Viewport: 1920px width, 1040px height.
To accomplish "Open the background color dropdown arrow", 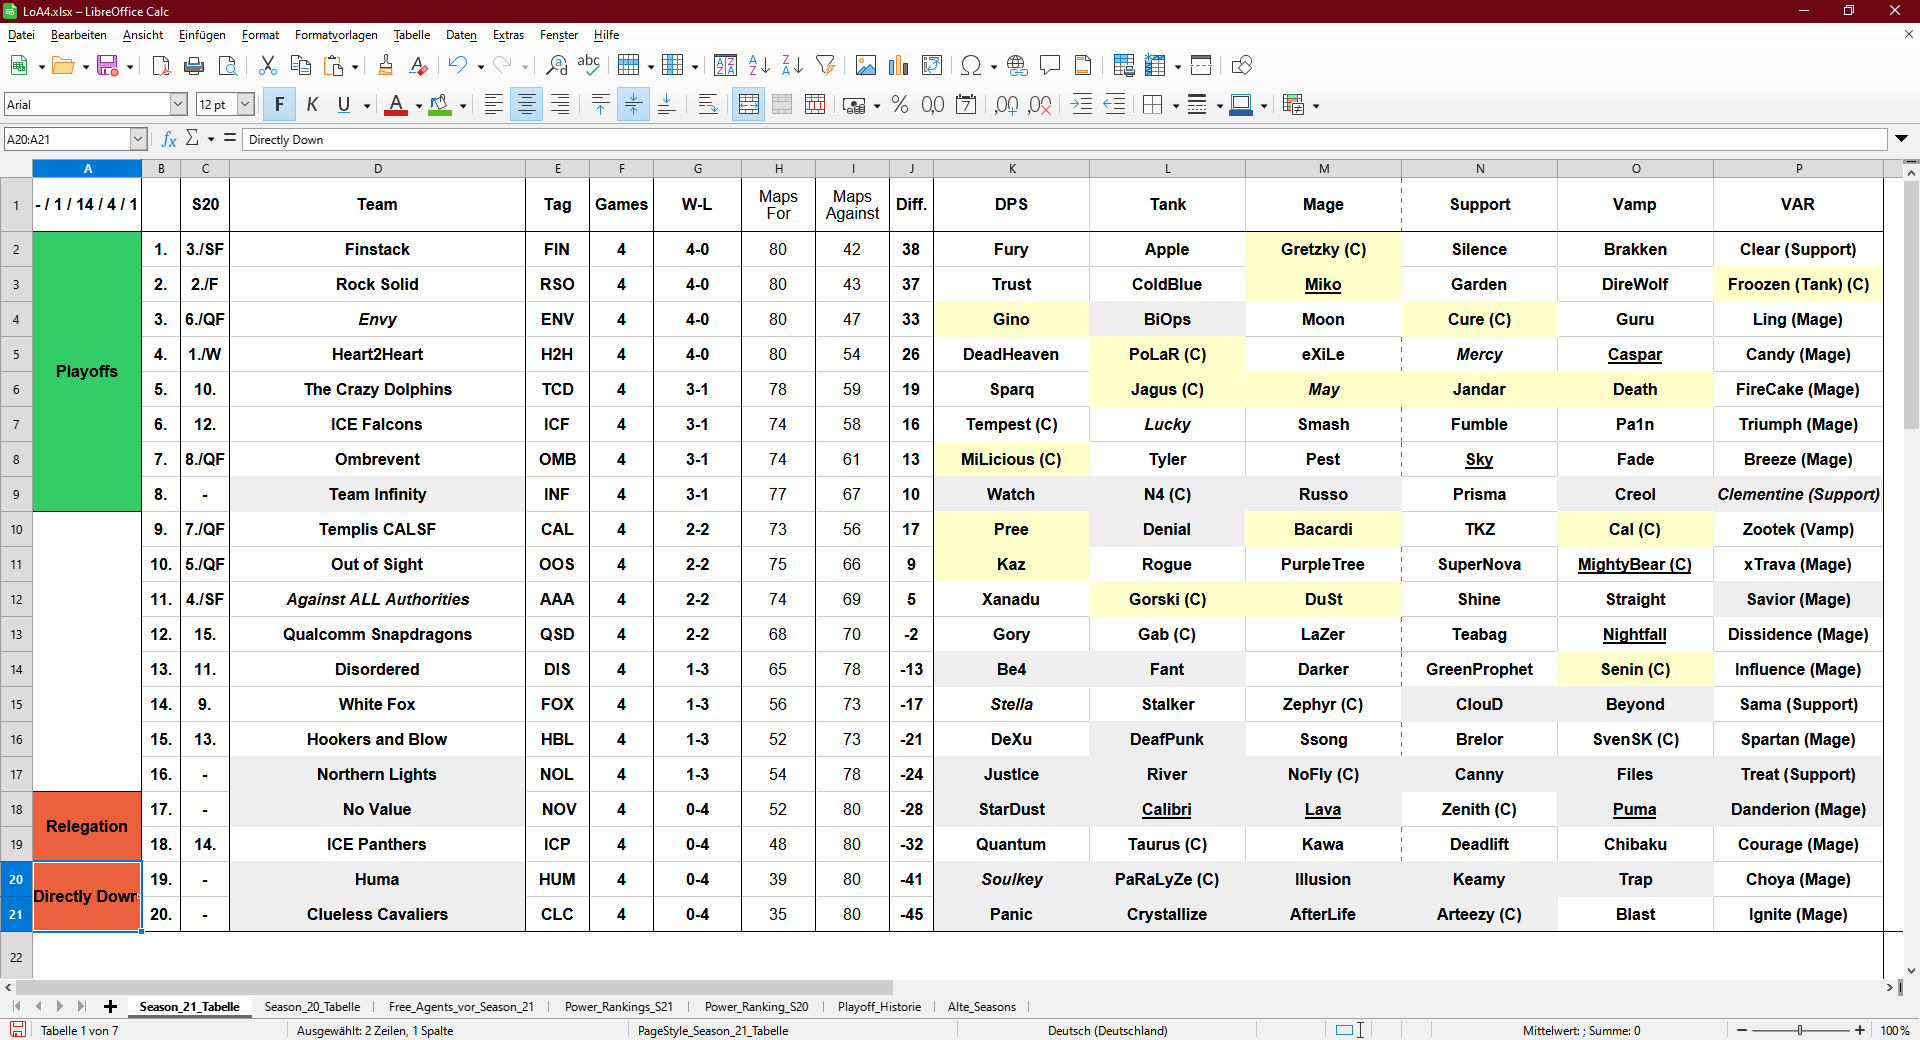I will [463, 105].
